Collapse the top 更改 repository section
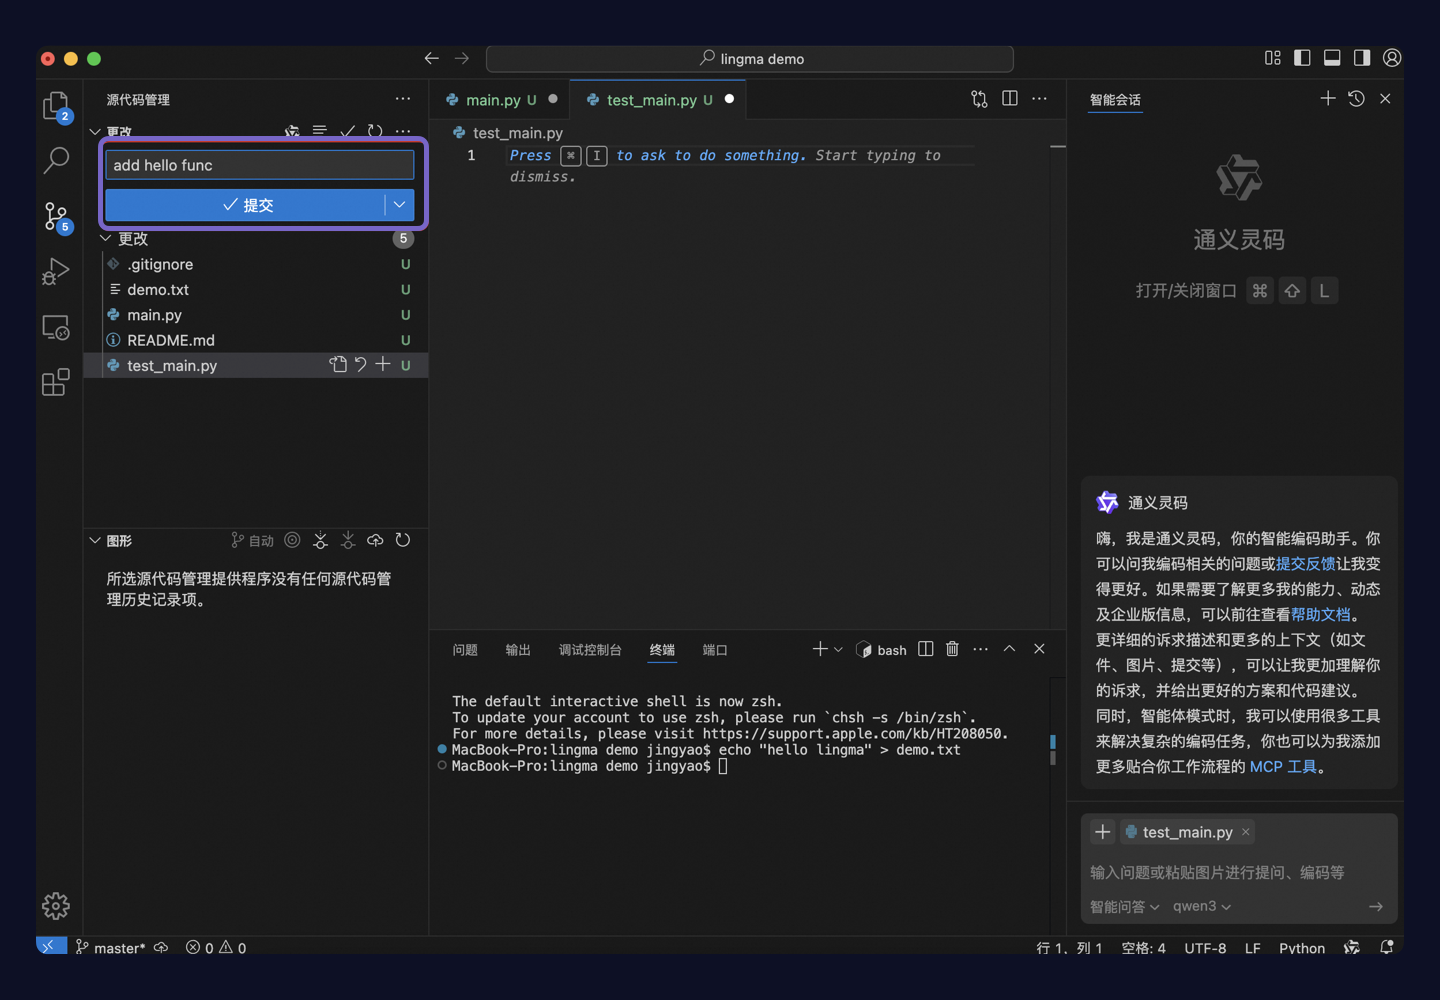1440x1000 pixels. (95, 131)
